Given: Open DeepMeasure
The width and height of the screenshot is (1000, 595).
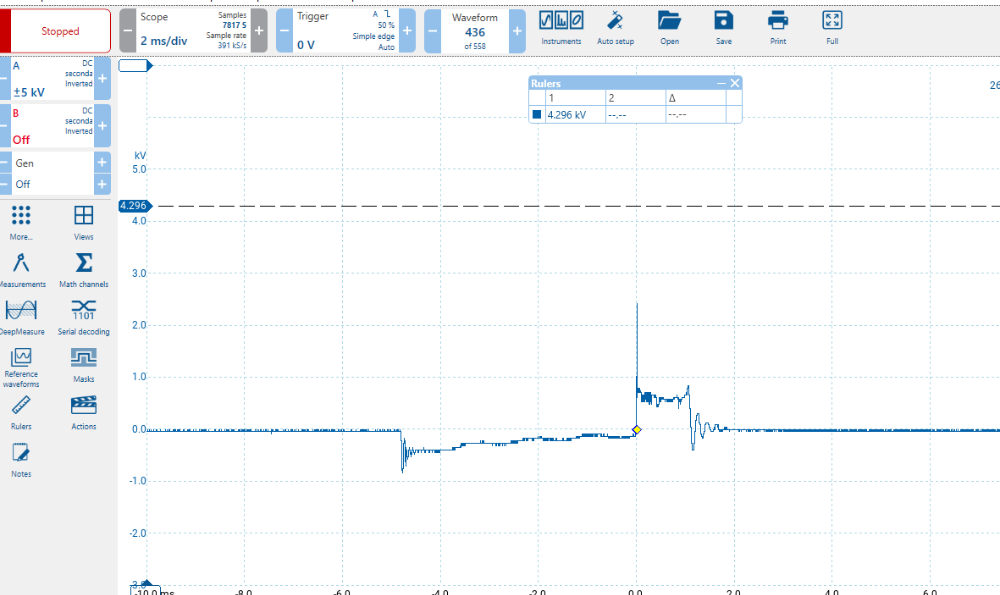Looking at the screenshot, I should click(x=22, y=317).
